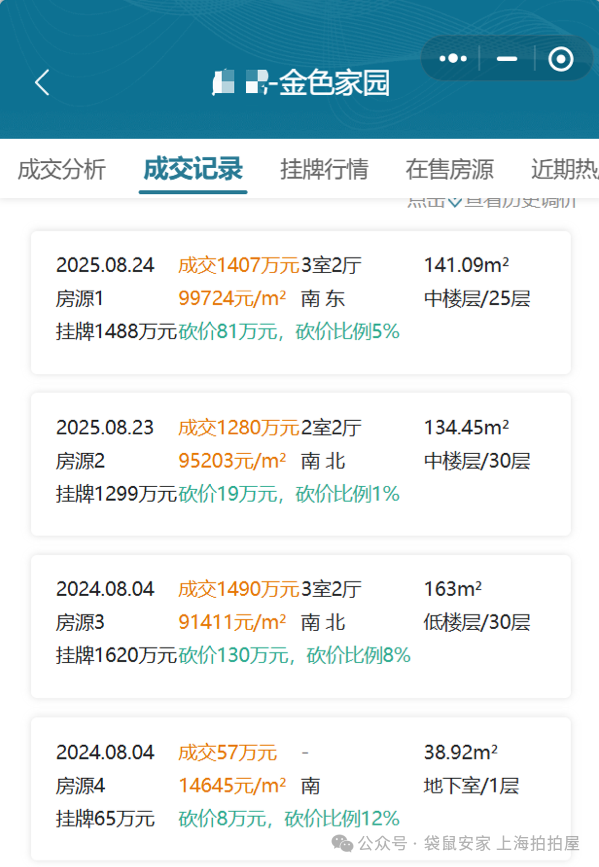599x867 pixels.
Task: Close mini program using the circle target icon
Action: click(561, 59)
